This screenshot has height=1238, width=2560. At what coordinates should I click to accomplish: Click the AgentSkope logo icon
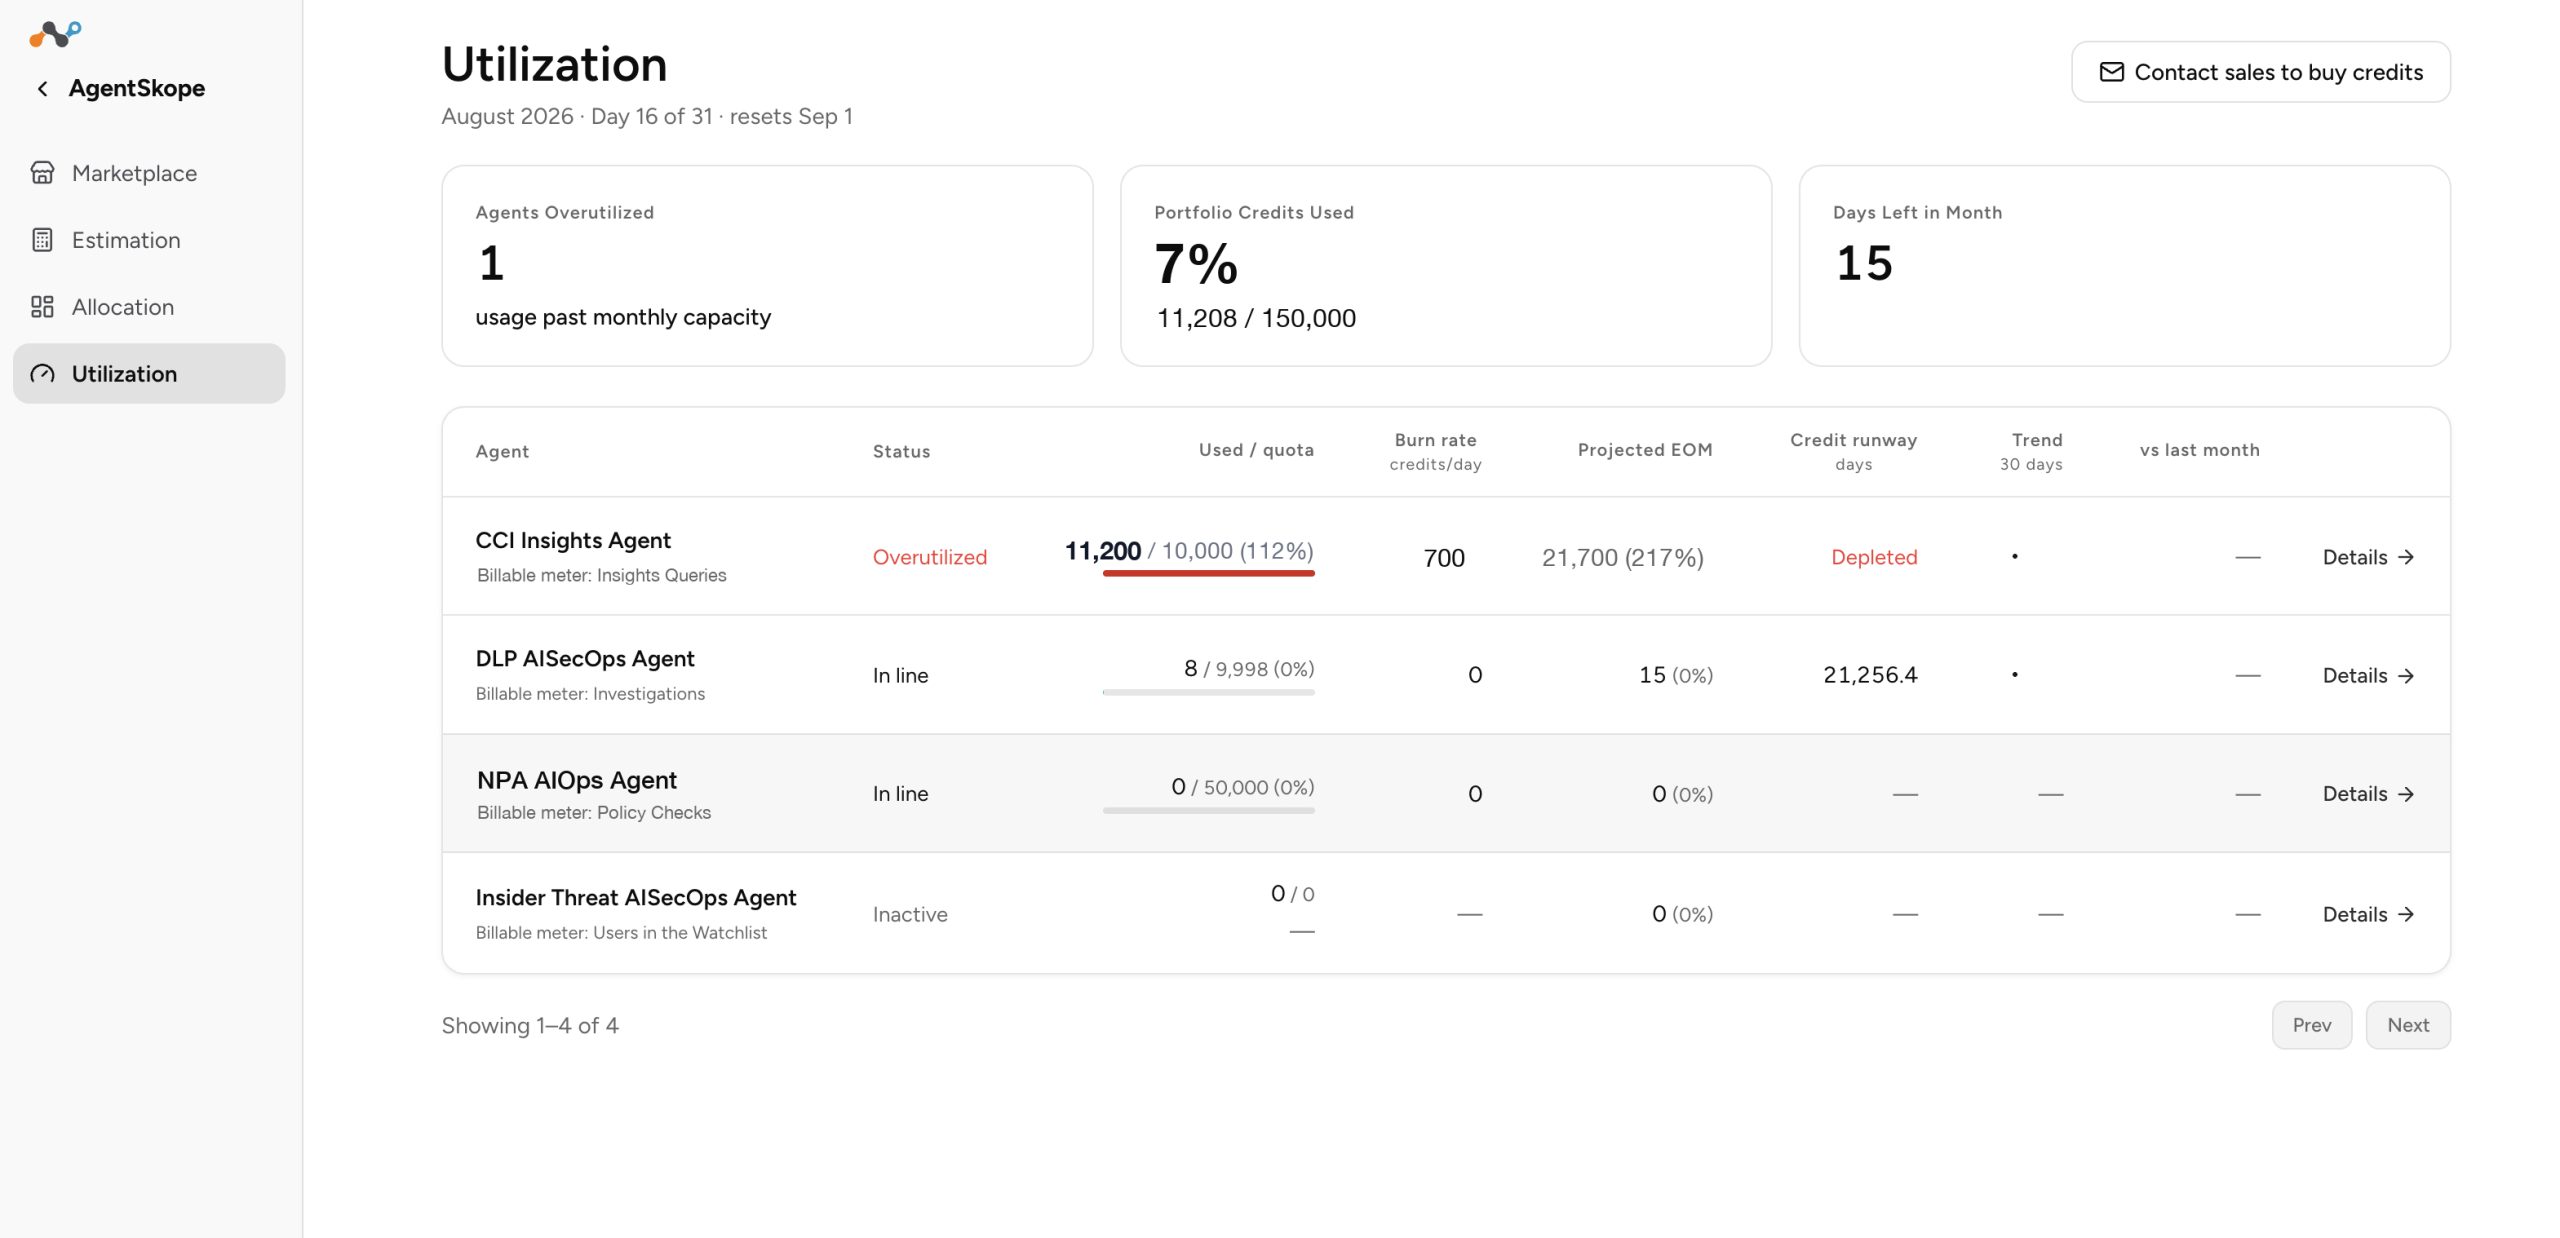(x=55, y=34)
